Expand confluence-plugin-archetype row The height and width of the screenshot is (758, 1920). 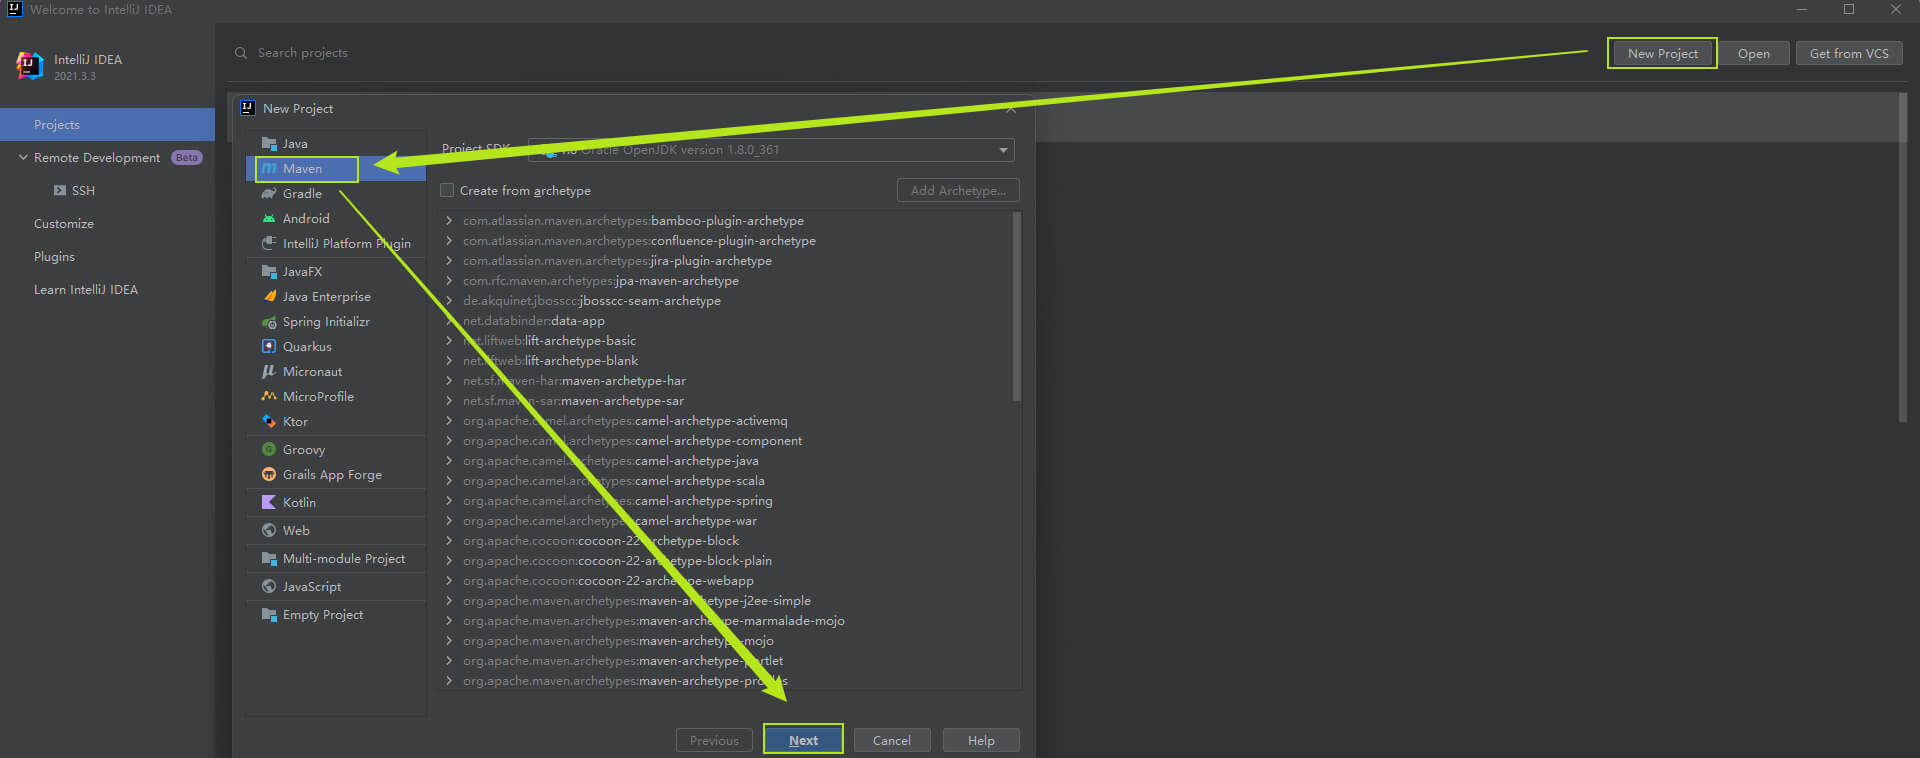point(449,241)
